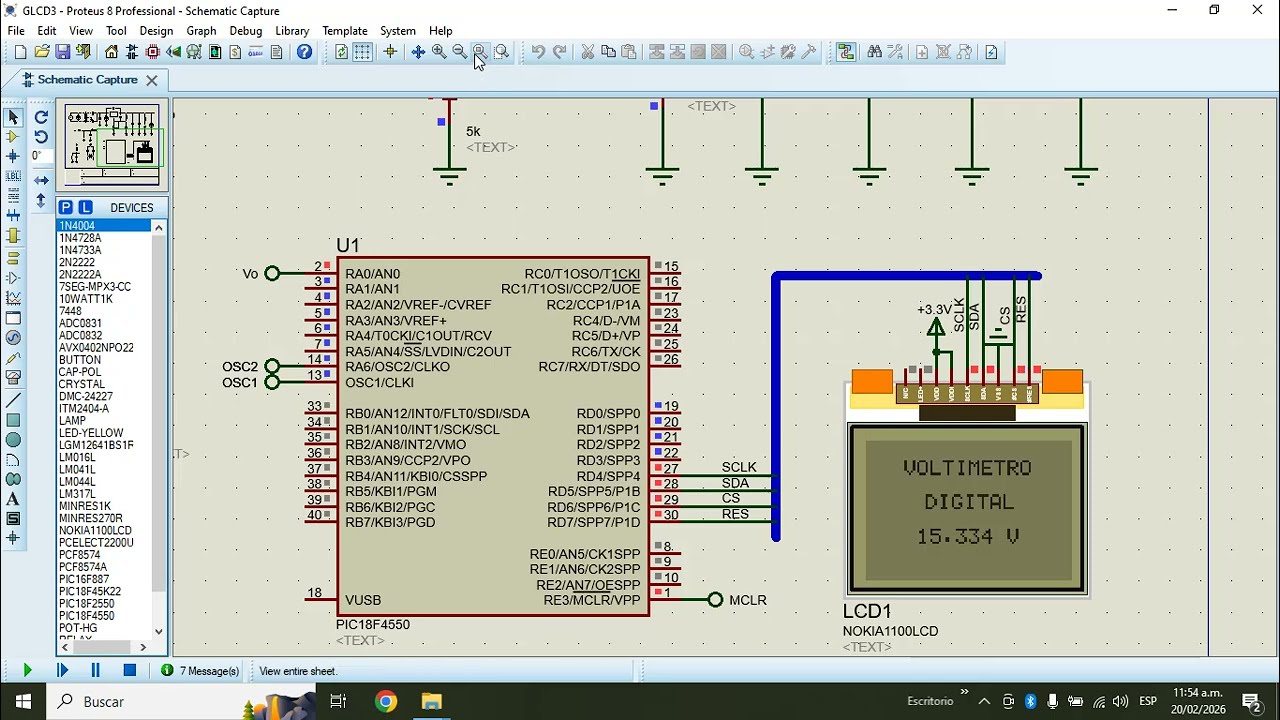
Task: Click rotate clockwise icon
Action: [41, 117]
